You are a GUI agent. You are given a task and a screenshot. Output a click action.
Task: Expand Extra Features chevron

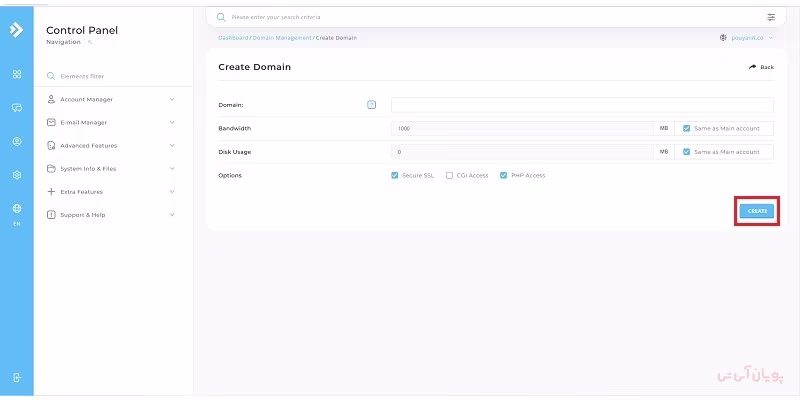[172, 192]
